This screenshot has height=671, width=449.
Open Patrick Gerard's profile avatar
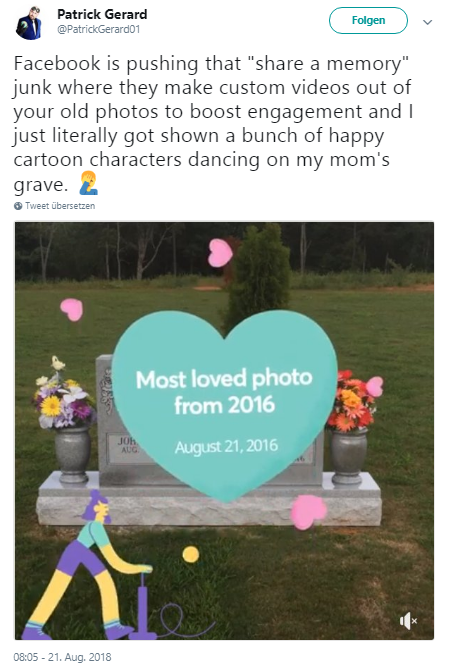(29, 24)
